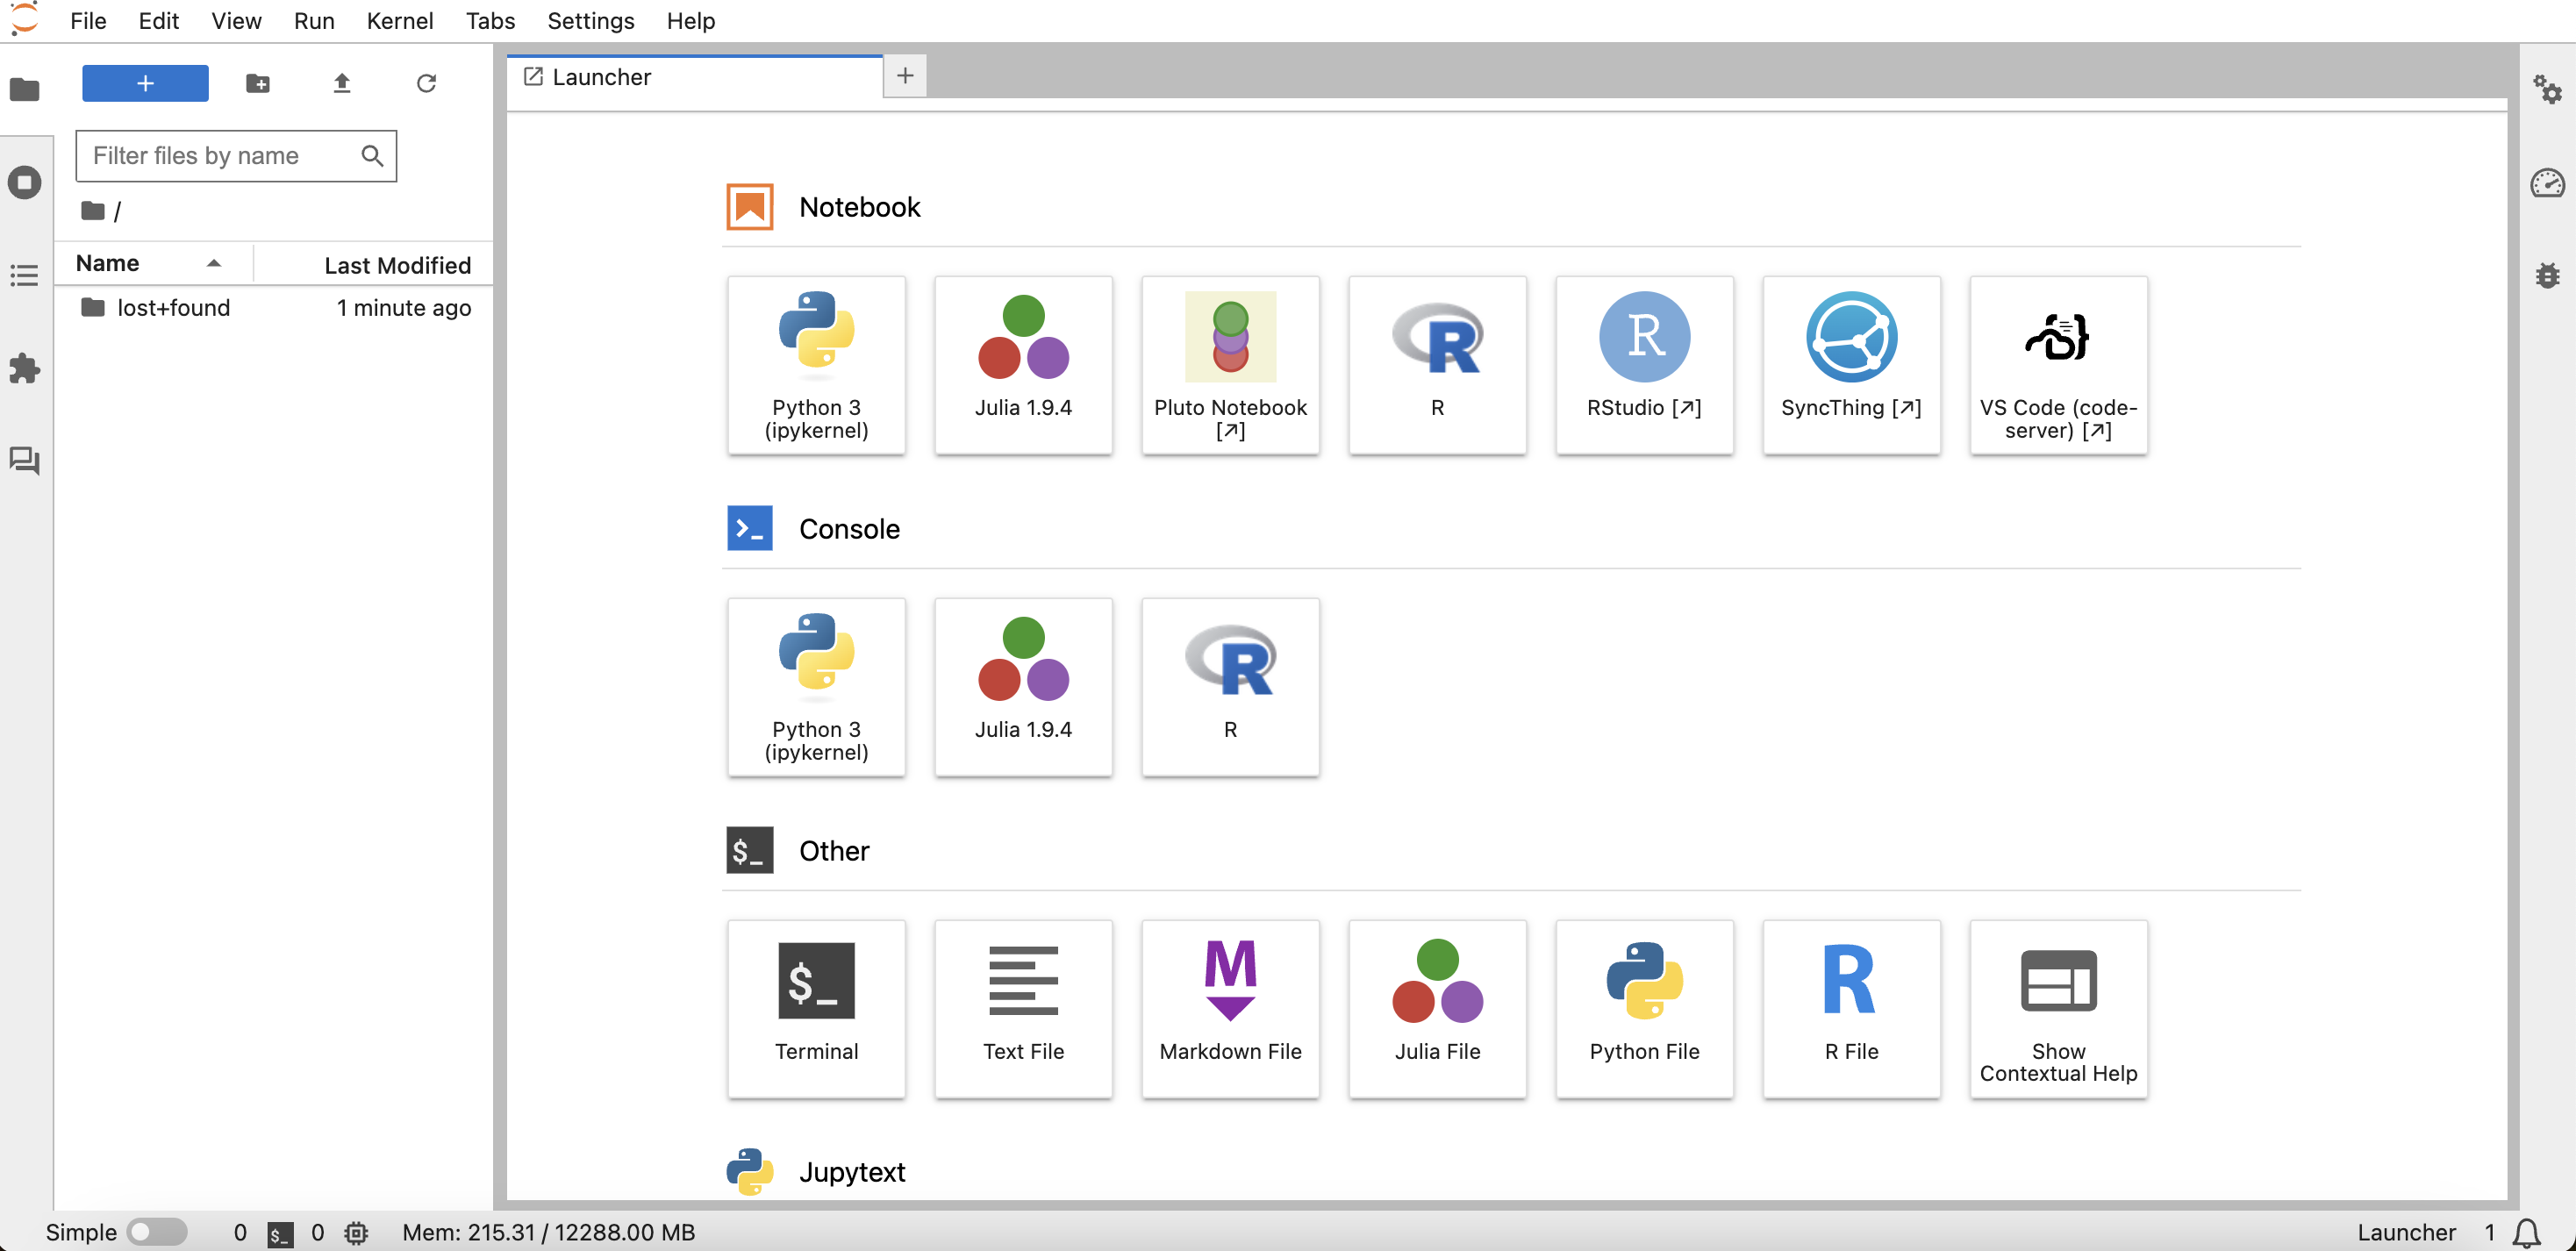Click the JupyterLab logo

tap(24, 19)
